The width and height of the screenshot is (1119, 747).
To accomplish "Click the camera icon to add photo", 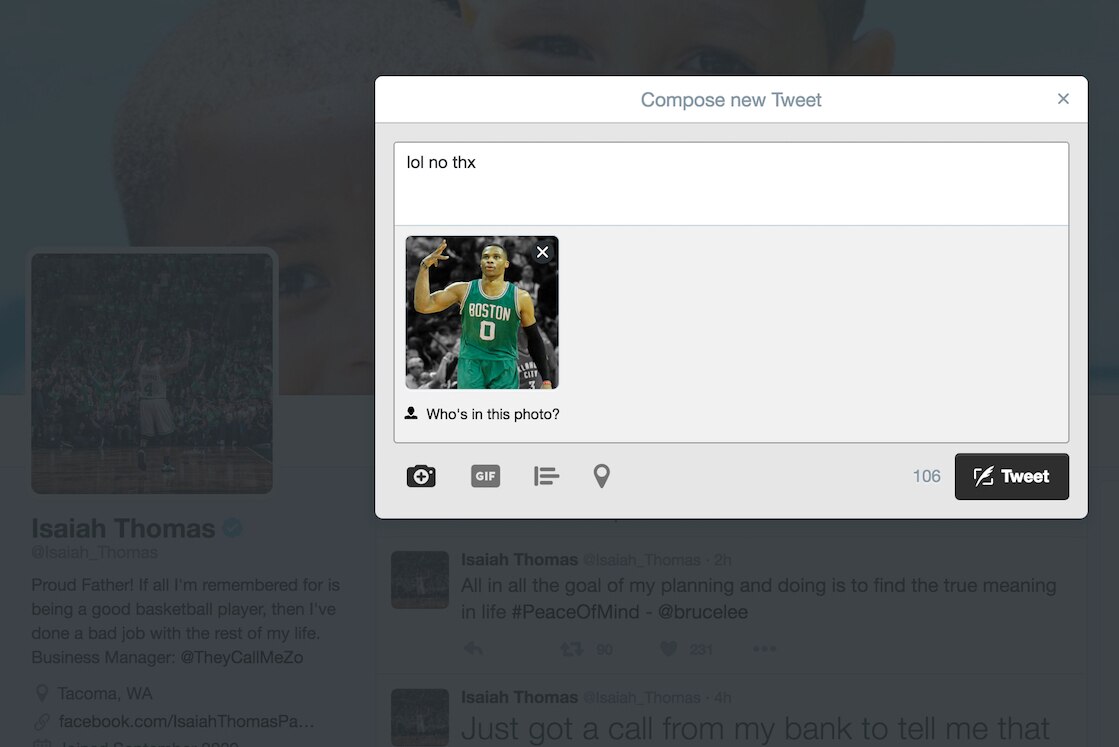I will pos(421,476).
